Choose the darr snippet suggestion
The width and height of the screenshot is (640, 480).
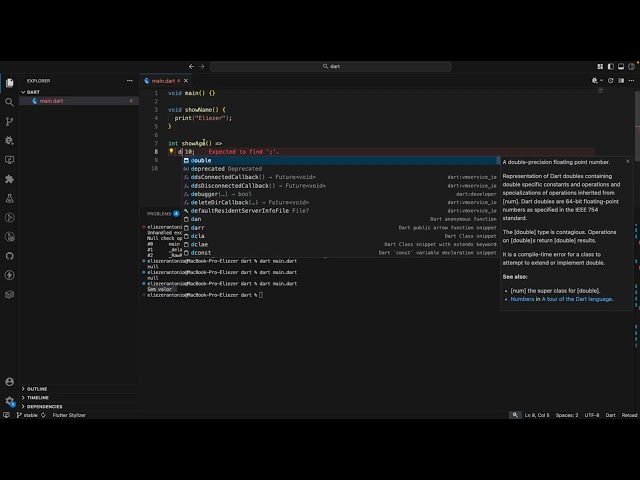point(340,228)
